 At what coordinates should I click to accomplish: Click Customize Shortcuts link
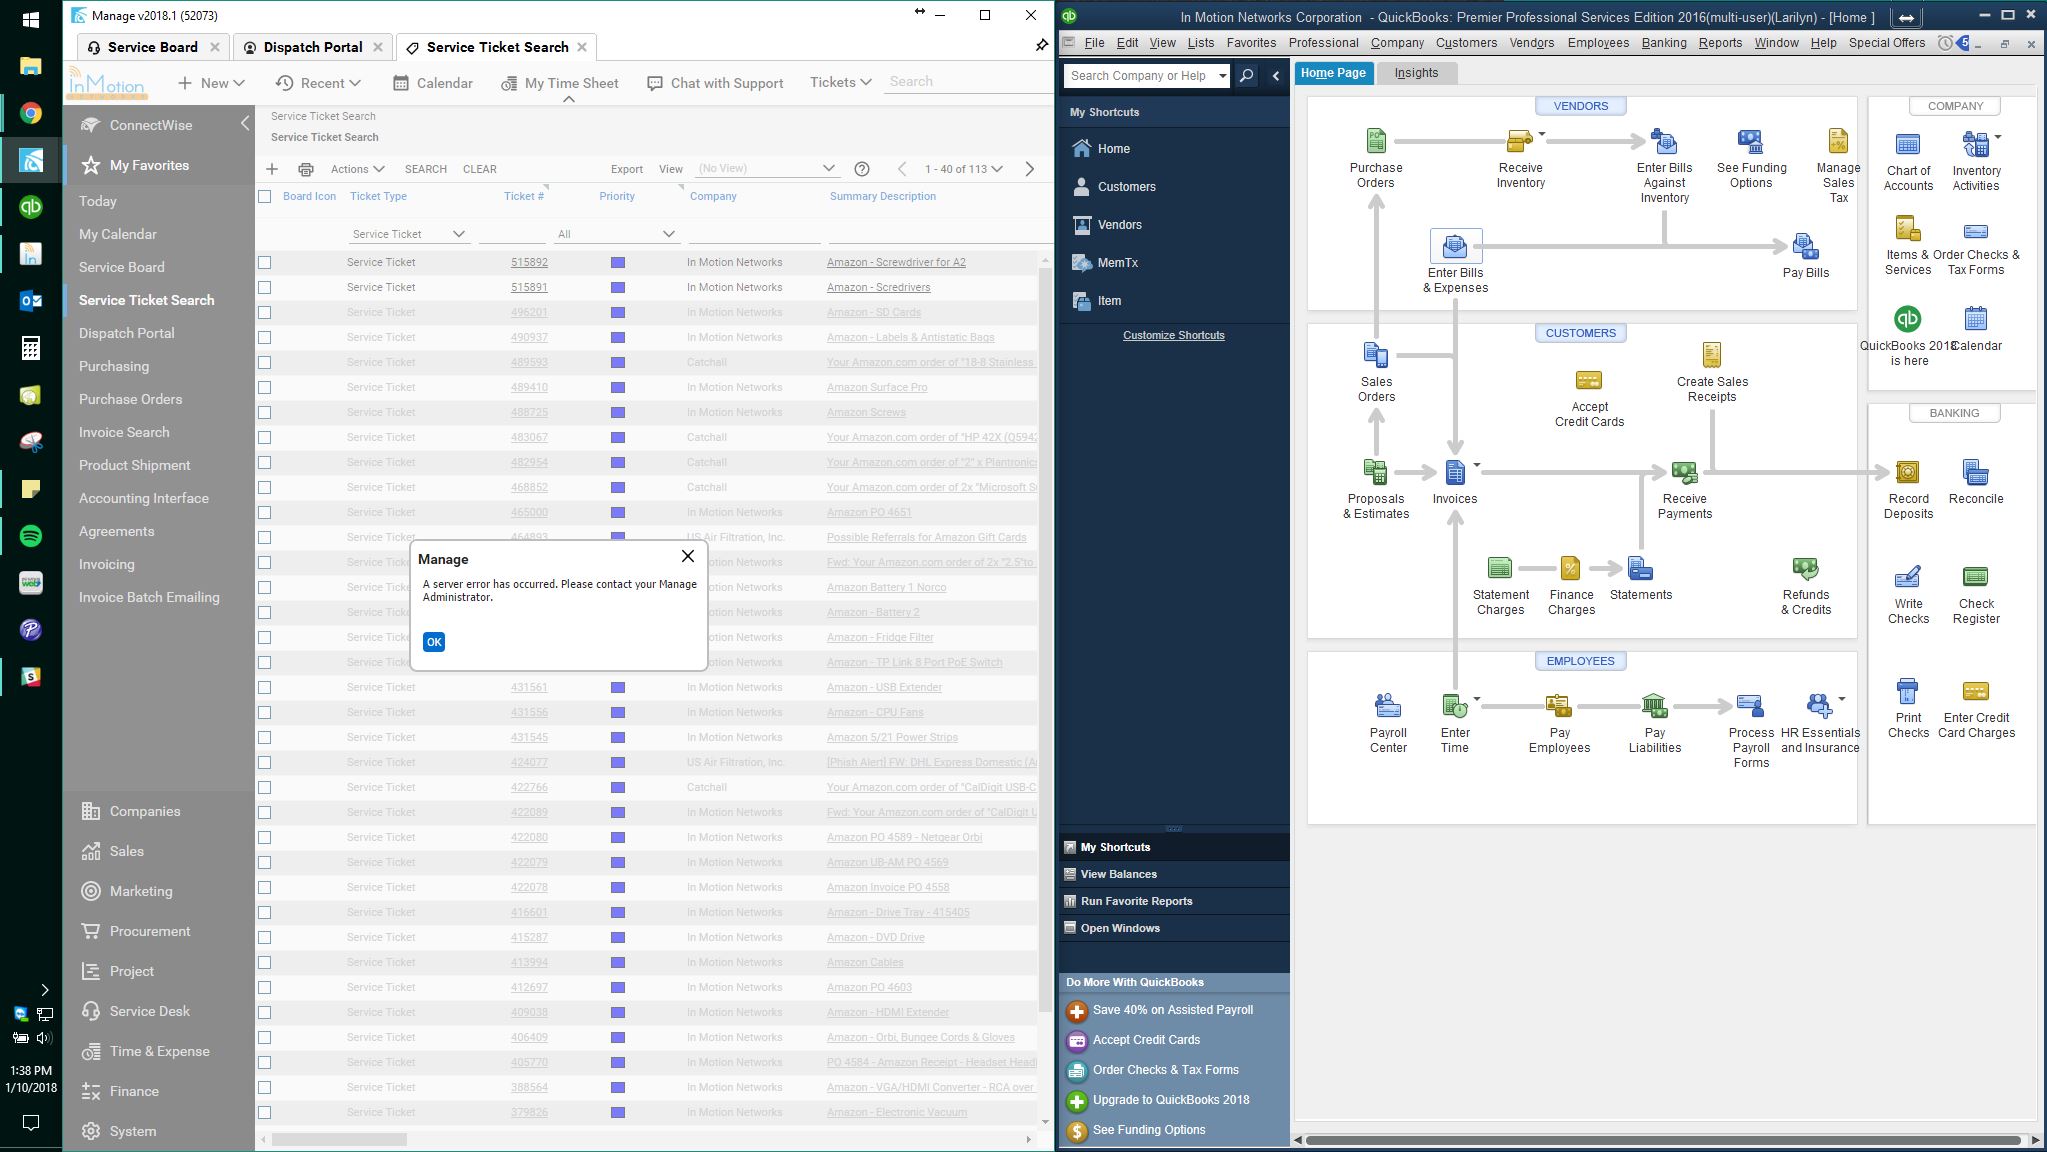1173,335
